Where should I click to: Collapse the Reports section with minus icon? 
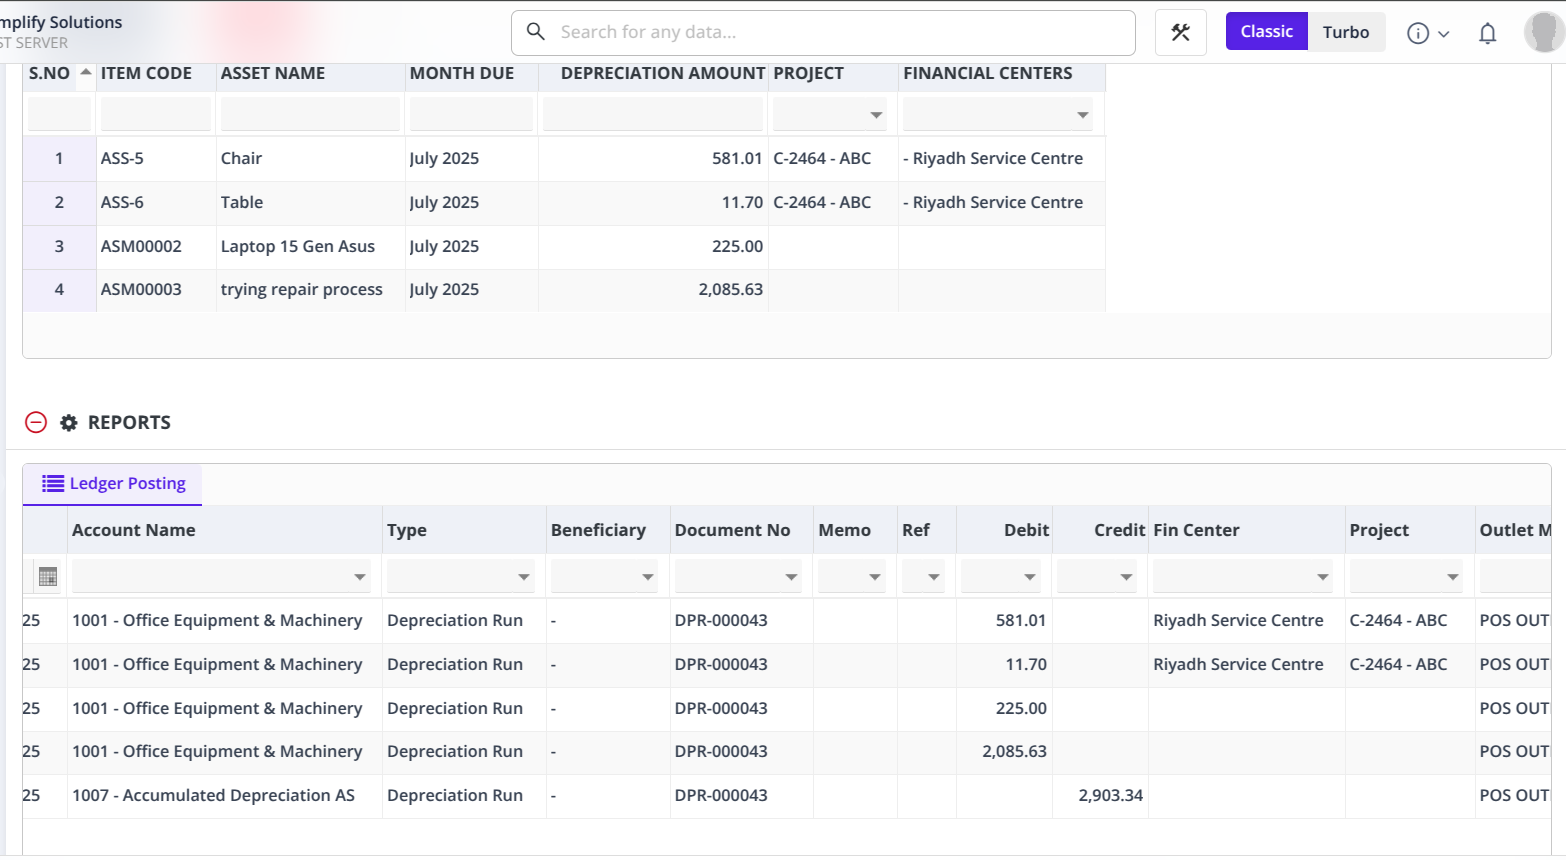[x=36, y=422]
